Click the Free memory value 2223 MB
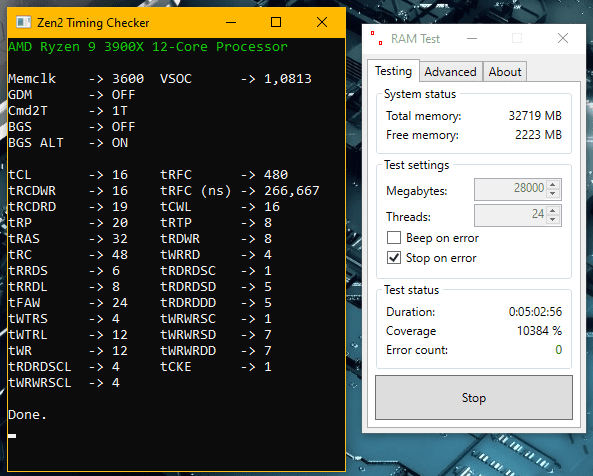The image size is (593, 476). click(539, 135)
